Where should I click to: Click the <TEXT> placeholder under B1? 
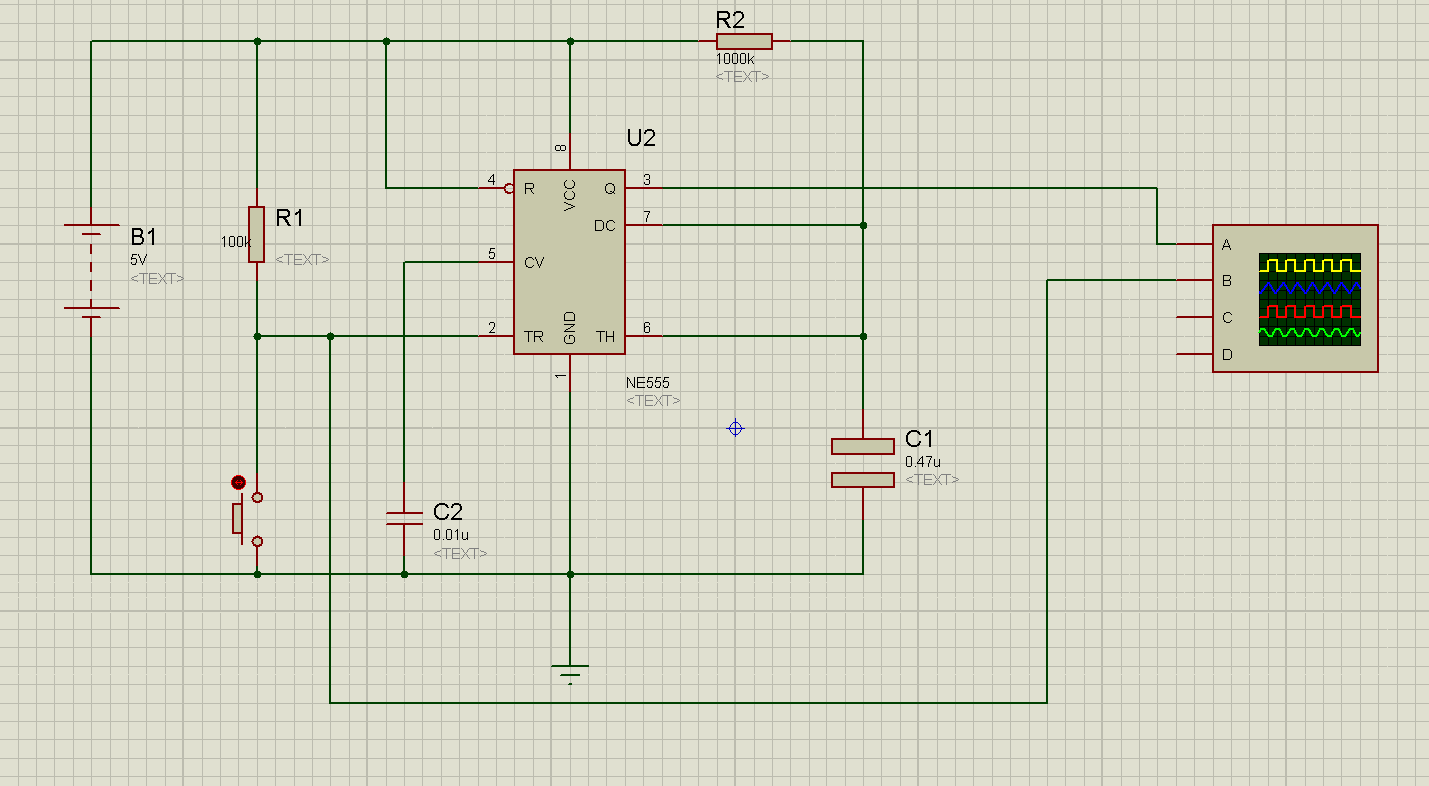point(157,278)
